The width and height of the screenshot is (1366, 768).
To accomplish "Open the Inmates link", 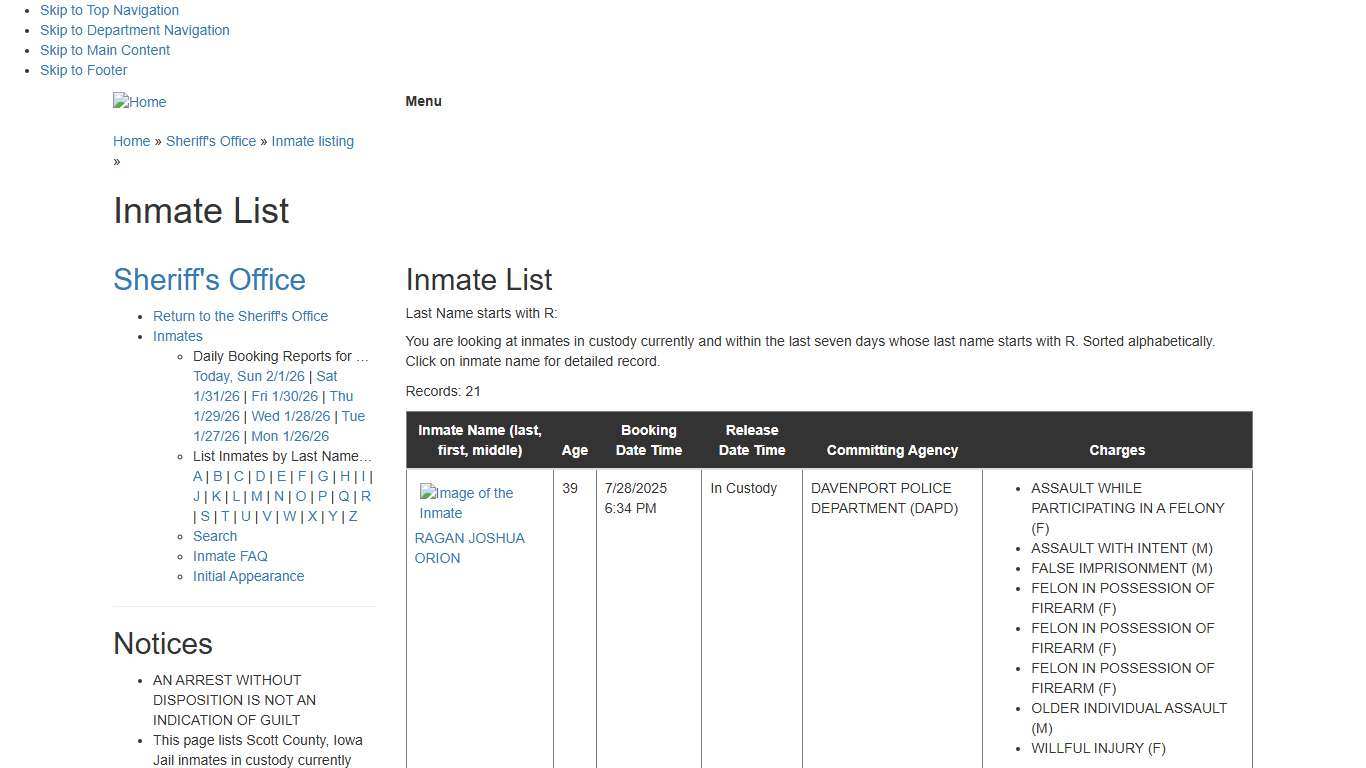I will 177,336.
